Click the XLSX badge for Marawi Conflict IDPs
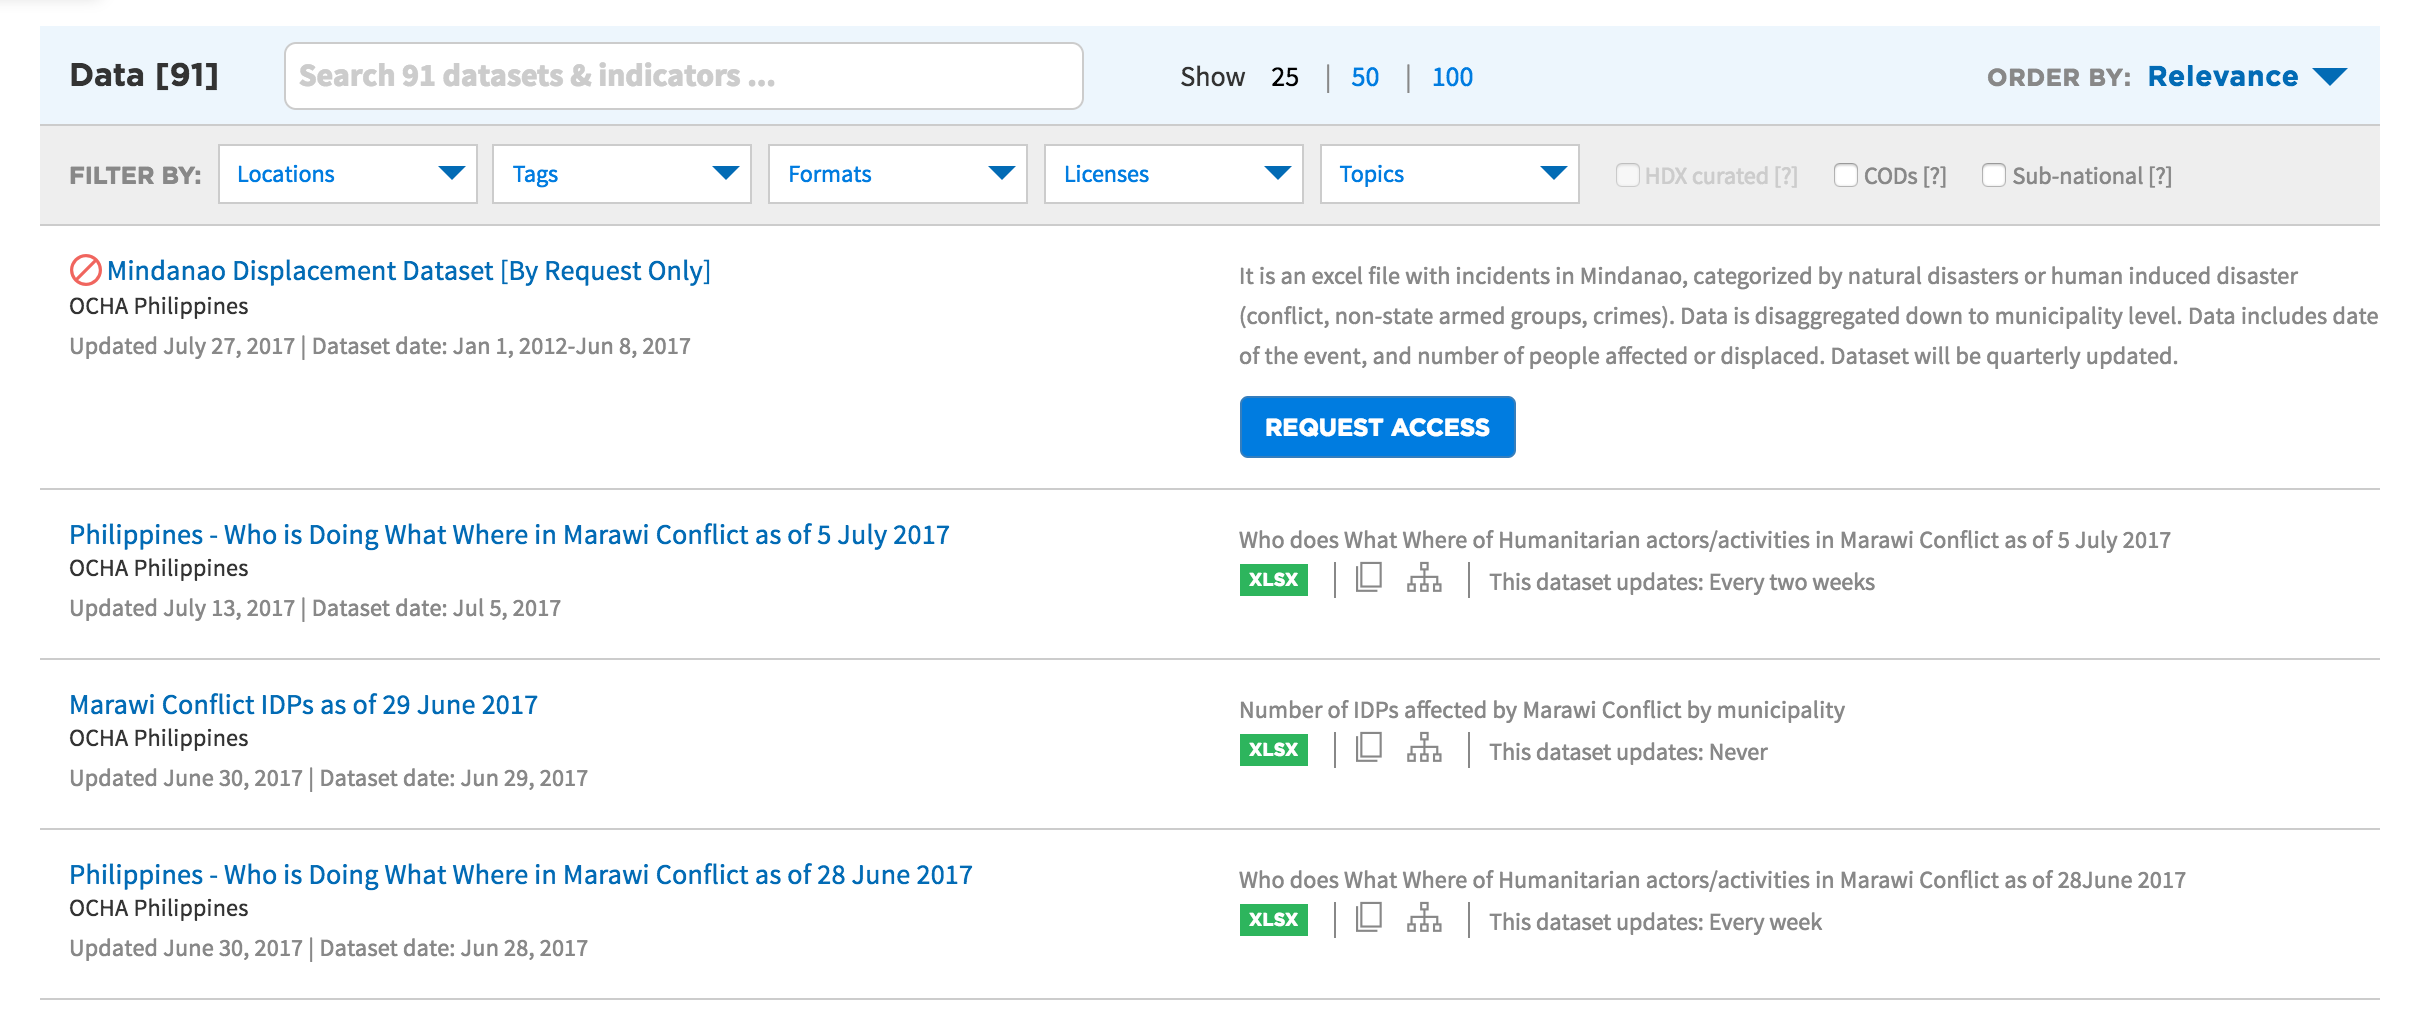This screenshot has height=1017, width=2424. click(1273, 750)
